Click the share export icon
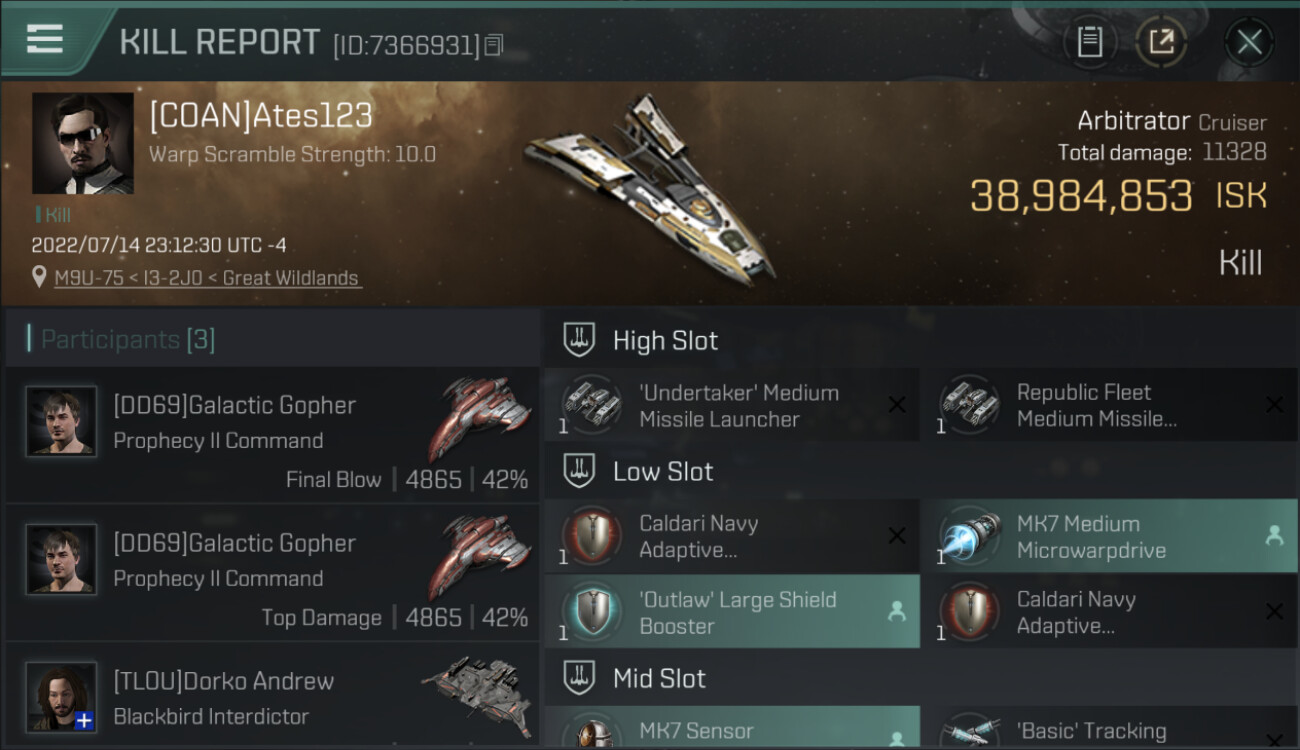The image size is (1300, 750). pos(1161,42)
